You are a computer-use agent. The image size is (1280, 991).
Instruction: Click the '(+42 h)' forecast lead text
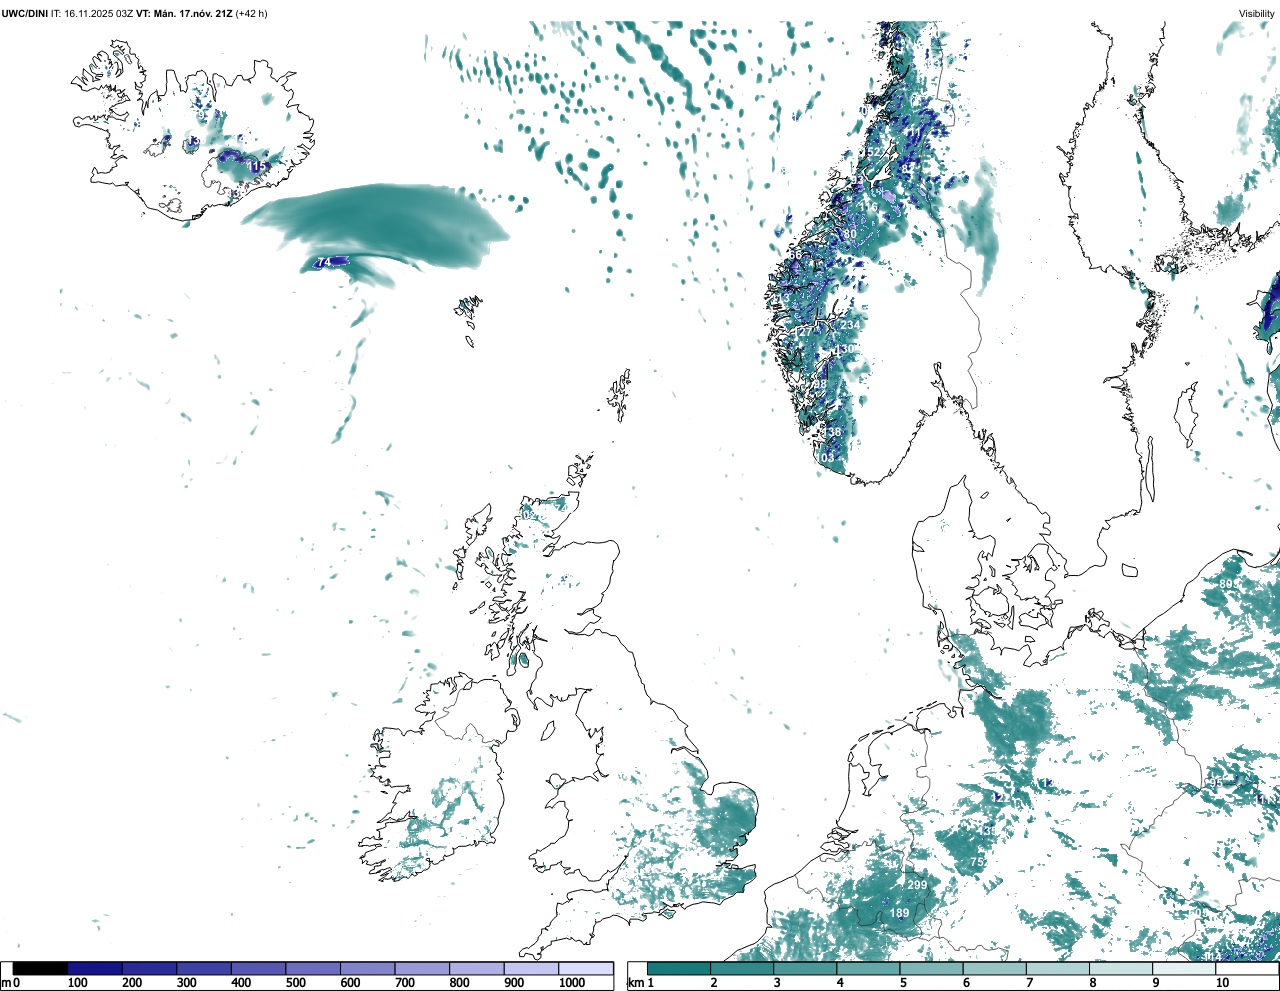tap(252, 13)
